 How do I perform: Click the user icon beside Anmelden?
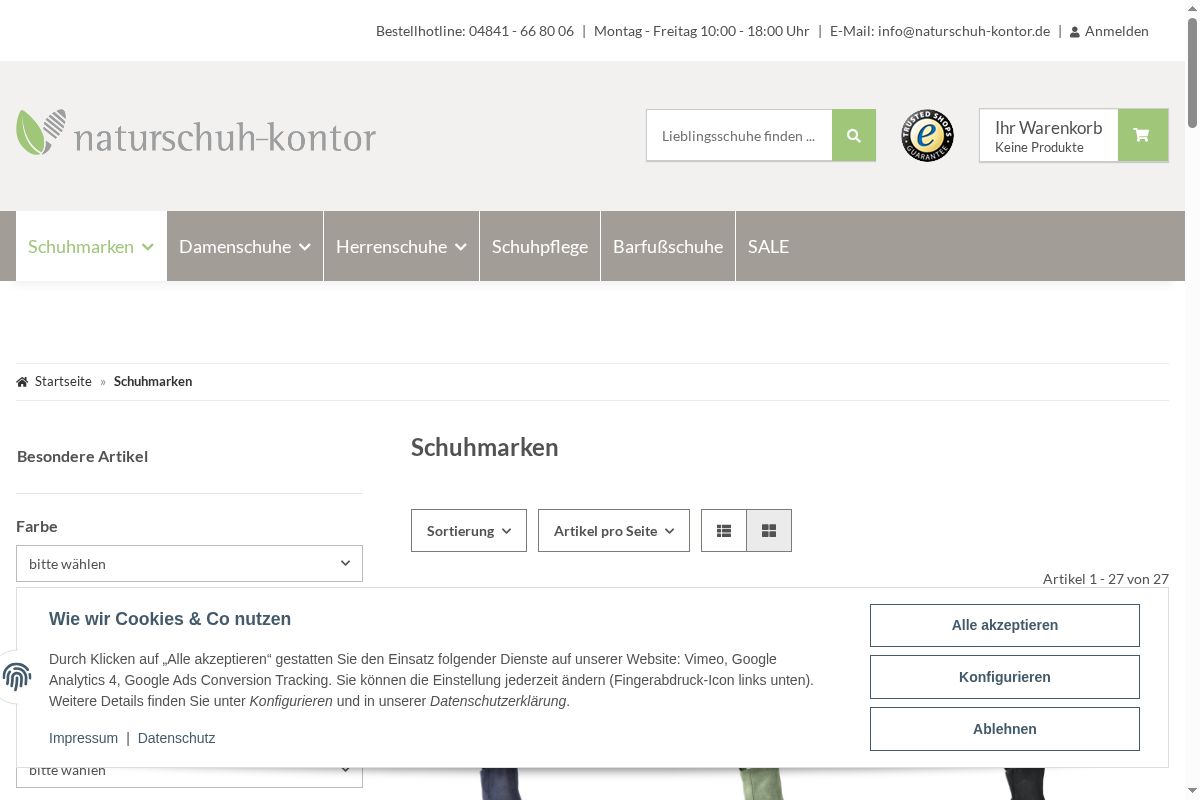tap(1074, 32)
